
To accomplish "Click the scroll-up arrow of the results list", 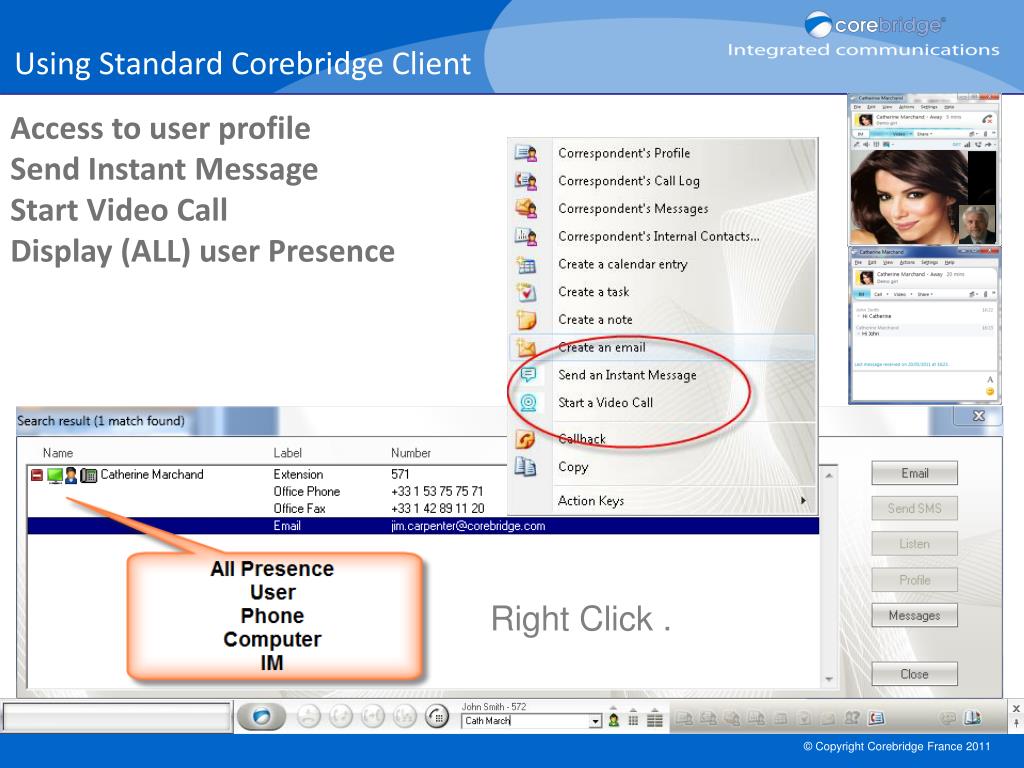I will point(829,475).
